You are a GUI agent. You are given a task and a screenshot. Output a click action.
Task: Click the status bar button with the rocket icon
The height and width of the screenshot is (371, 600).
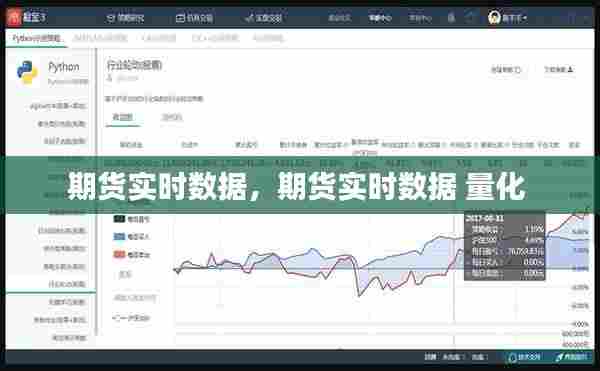click(571, 357)
